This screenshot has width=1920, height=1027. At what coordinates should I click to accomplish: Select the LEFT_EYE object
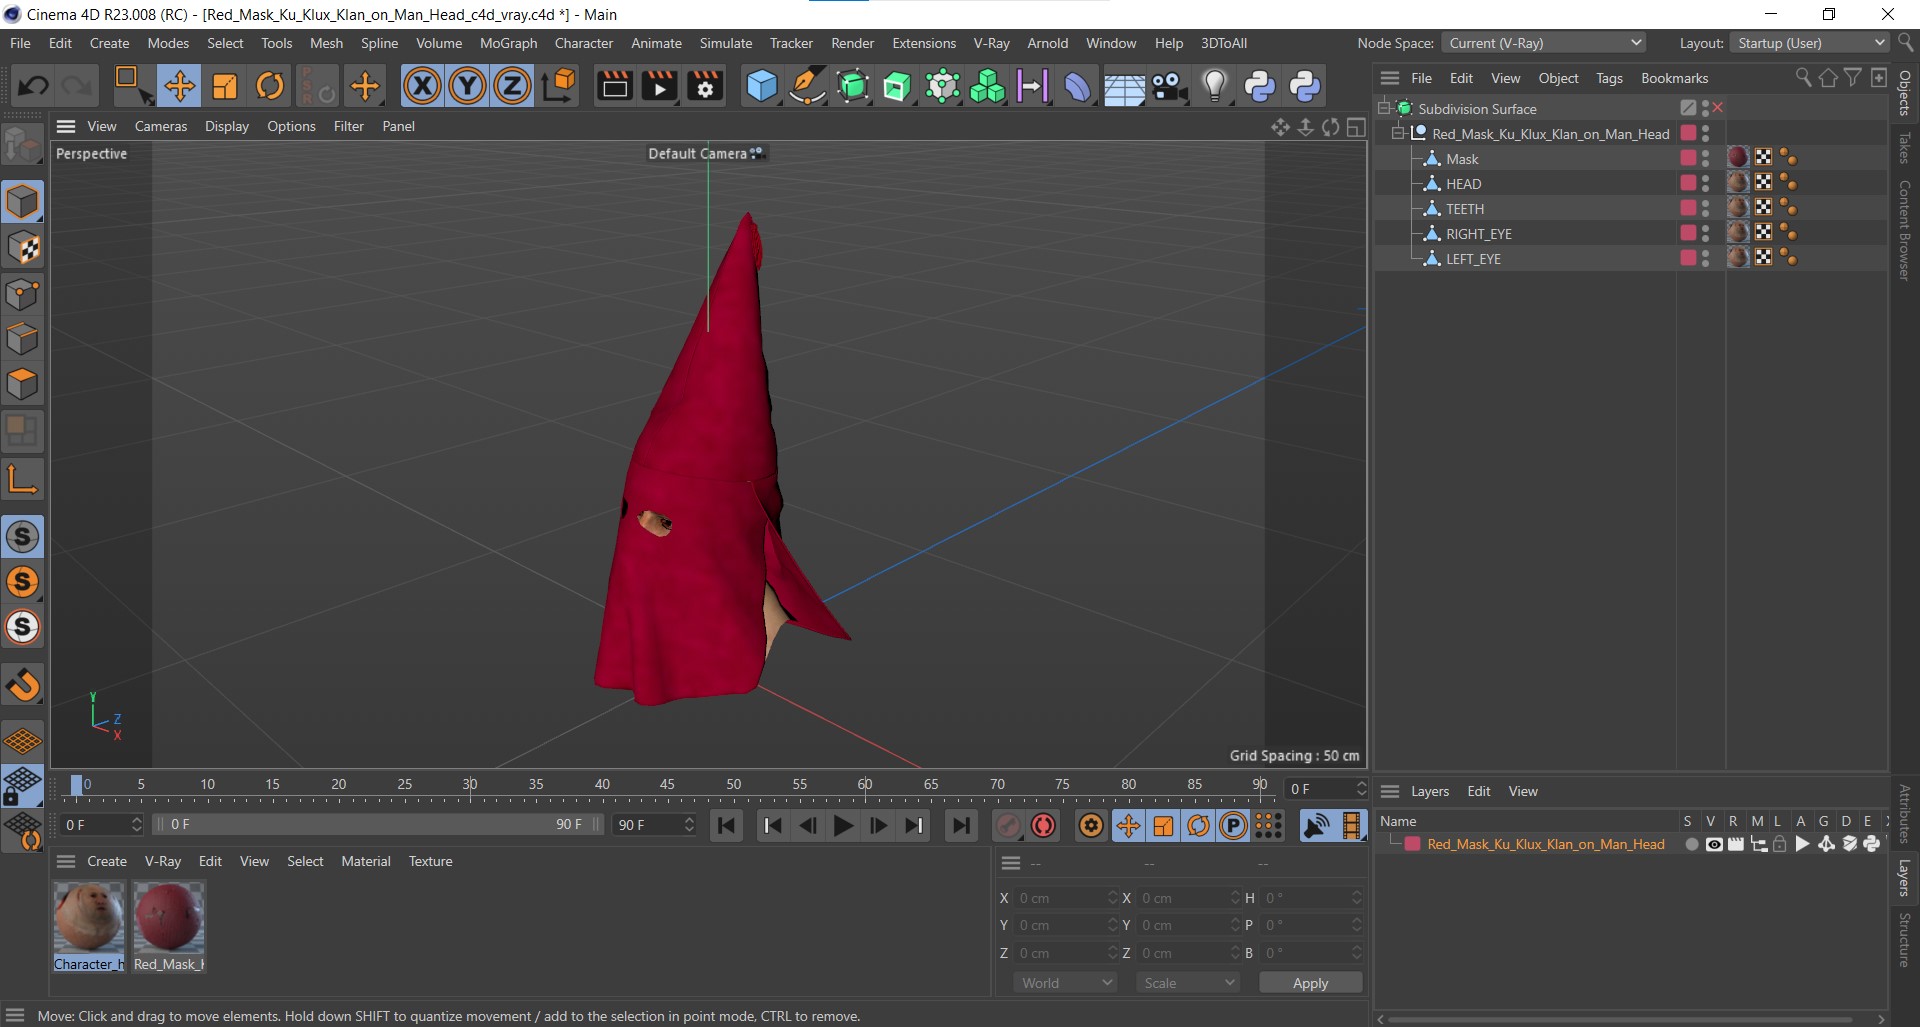(x=1473, y=259)
